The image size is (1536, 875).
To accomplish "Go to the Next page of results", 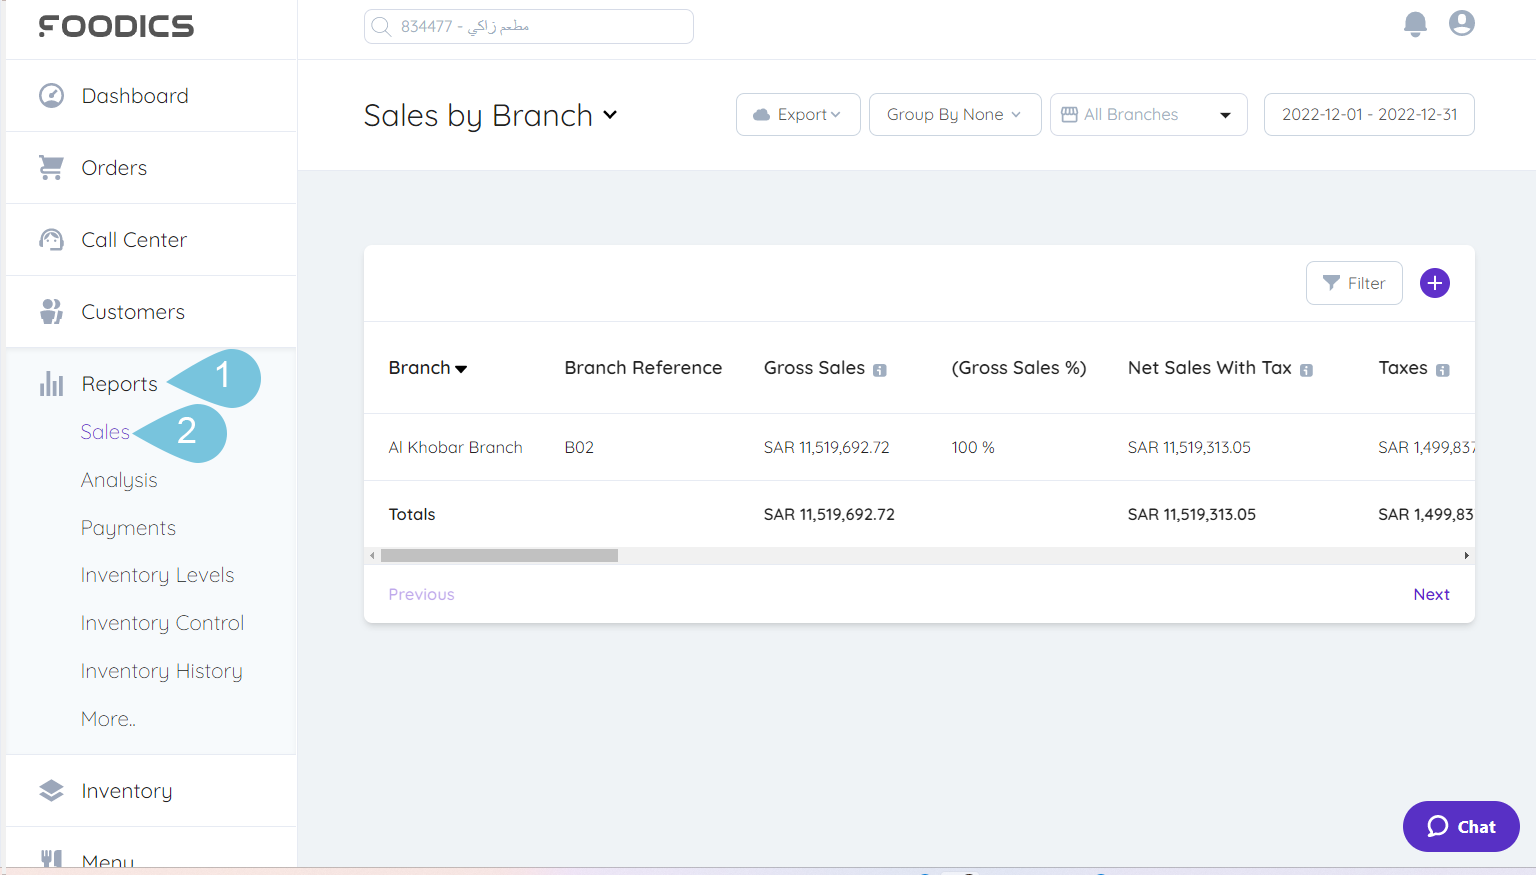I will [1431, 593].
